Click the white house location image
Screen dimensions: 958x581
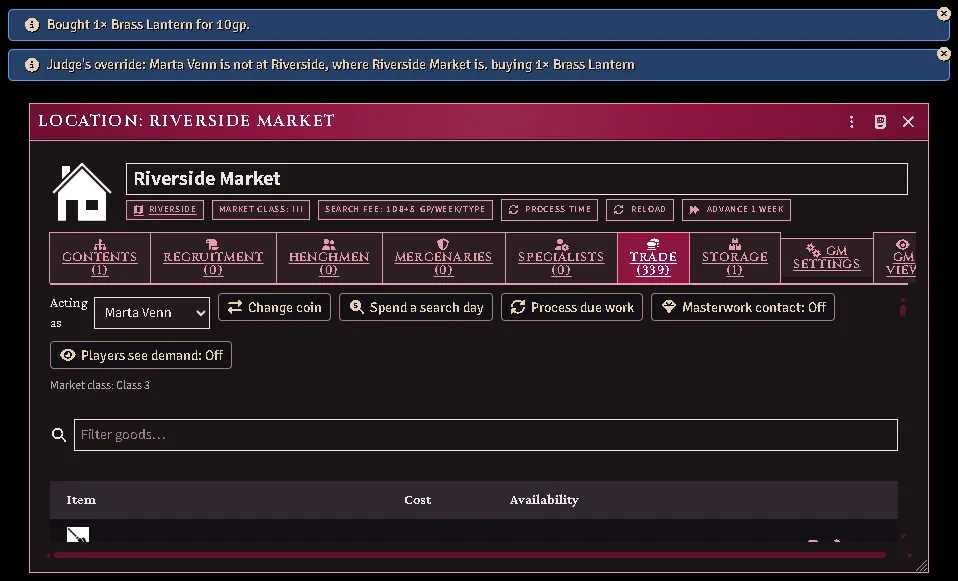coord(82,192)
